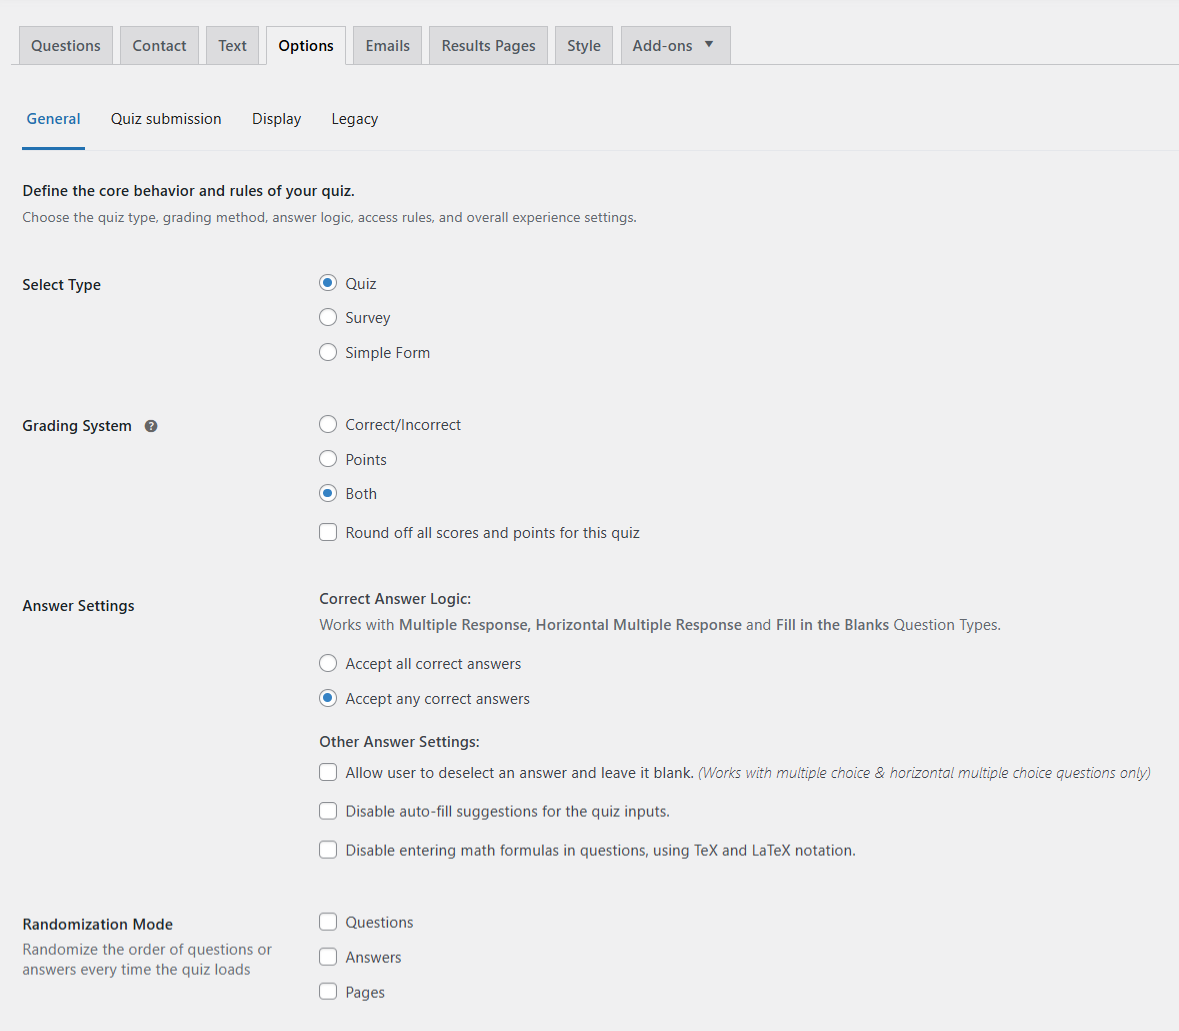Toggle Answers randomization mode
The height and width of the screenshot is (1031, 1179).
328,957
